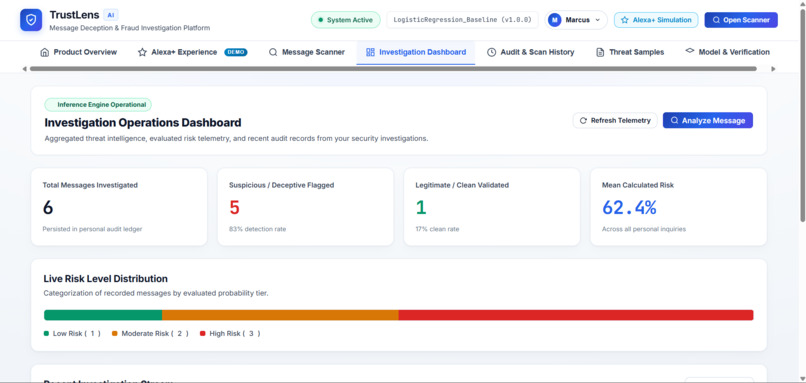The image size is (806, 383).
Task: Click the Total Messages Investigated value 6
Action: click(48, 207)
